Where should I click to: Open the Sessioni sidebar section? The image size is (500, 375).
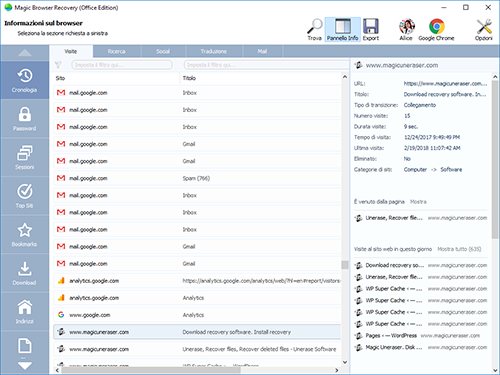pos(25,157)
